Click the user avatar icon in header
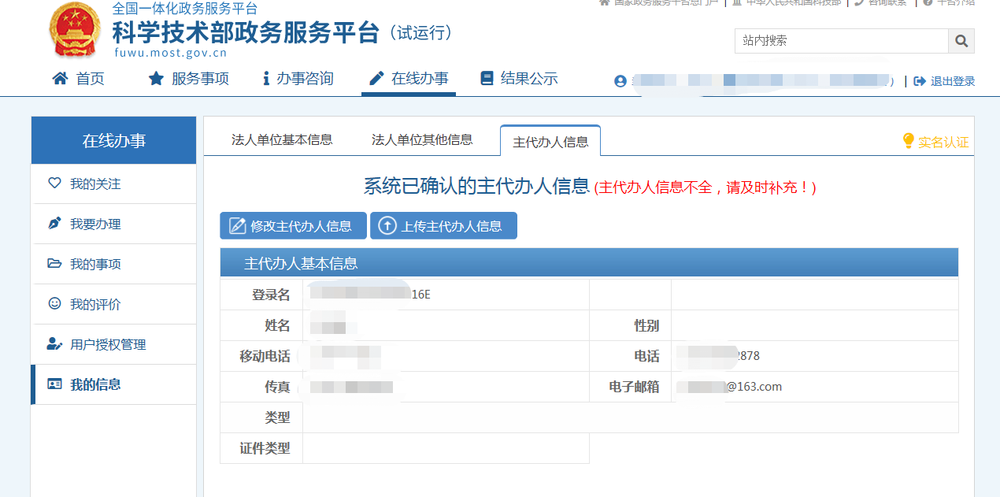This screenshot has width=1000, height=497. point(621,81)
